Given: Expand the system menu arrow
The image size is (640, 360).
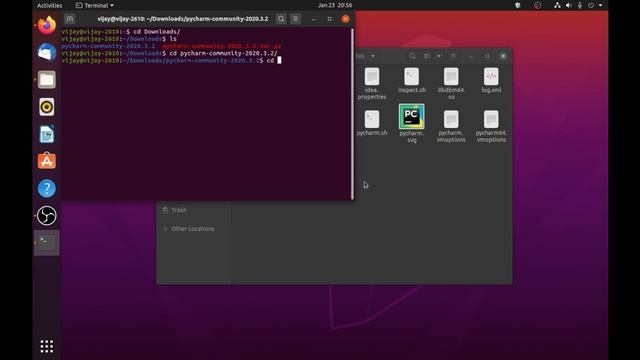Looking at the screenshot, I should tap(600, 5).
